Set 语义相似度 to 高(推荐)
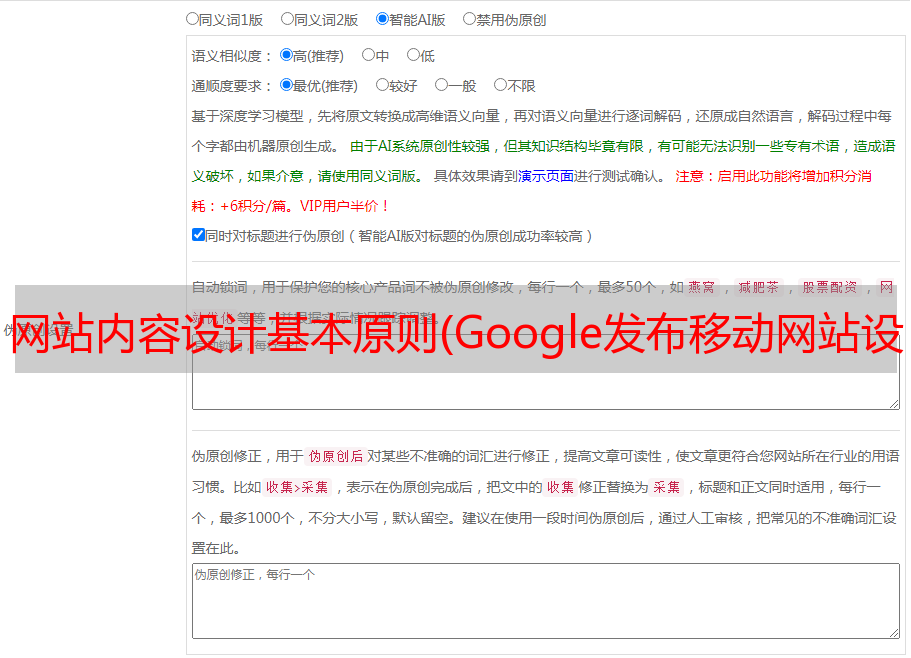Image resolution: width=911 pixels, height=658 pixels. [x=287, y=56]
